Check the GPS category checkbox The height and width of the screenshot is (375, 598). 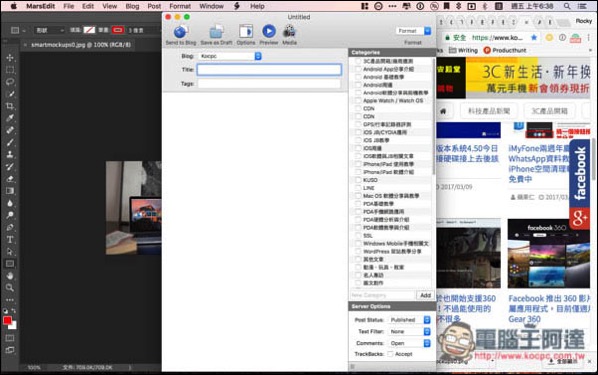click(358, 124)
